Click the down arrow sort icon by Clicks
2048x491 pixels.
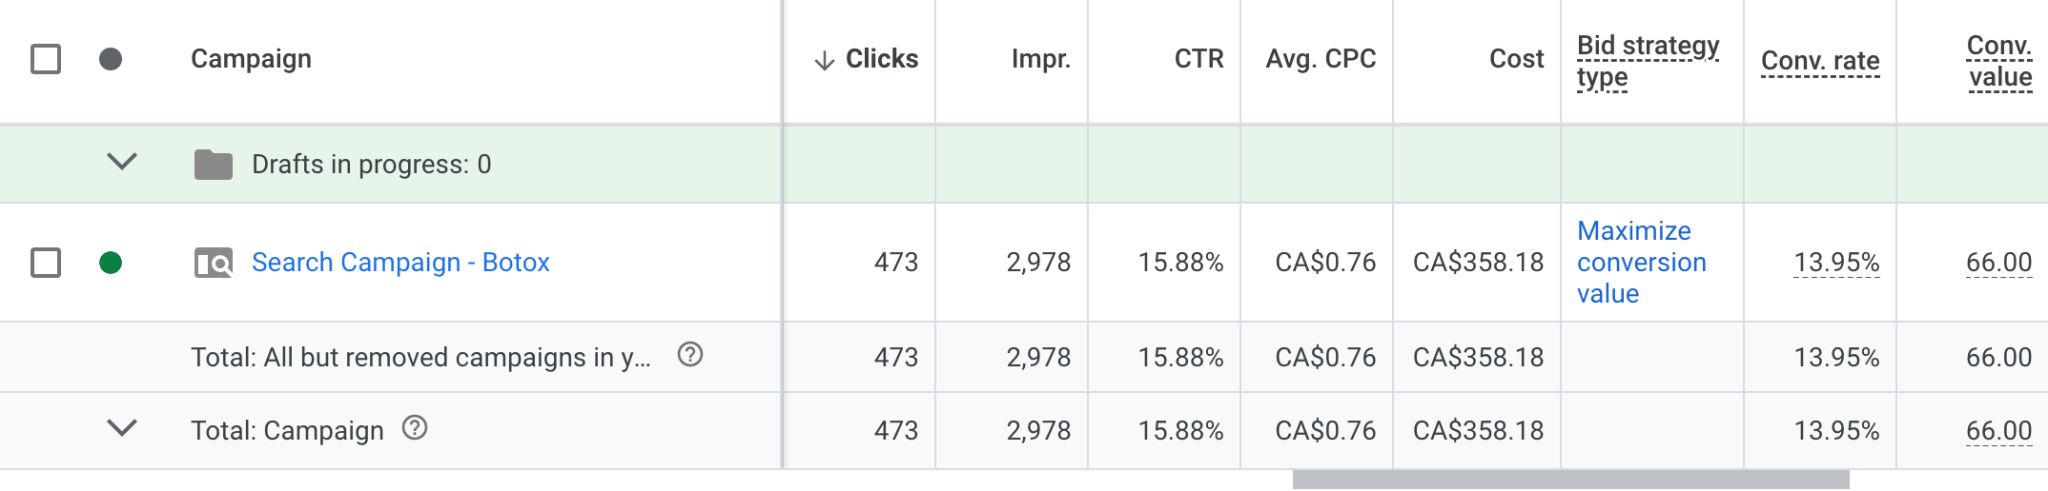824,61
